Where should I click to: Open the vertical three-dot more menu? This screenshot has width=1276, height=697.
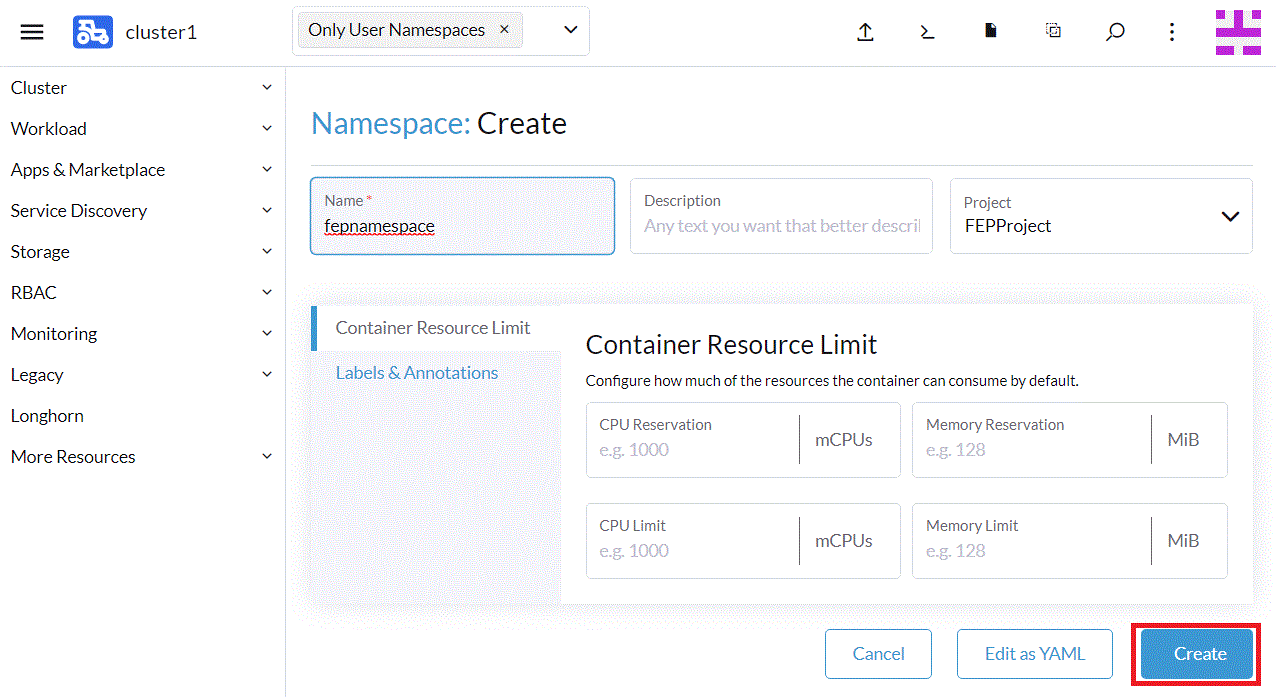pos(1172,32)
